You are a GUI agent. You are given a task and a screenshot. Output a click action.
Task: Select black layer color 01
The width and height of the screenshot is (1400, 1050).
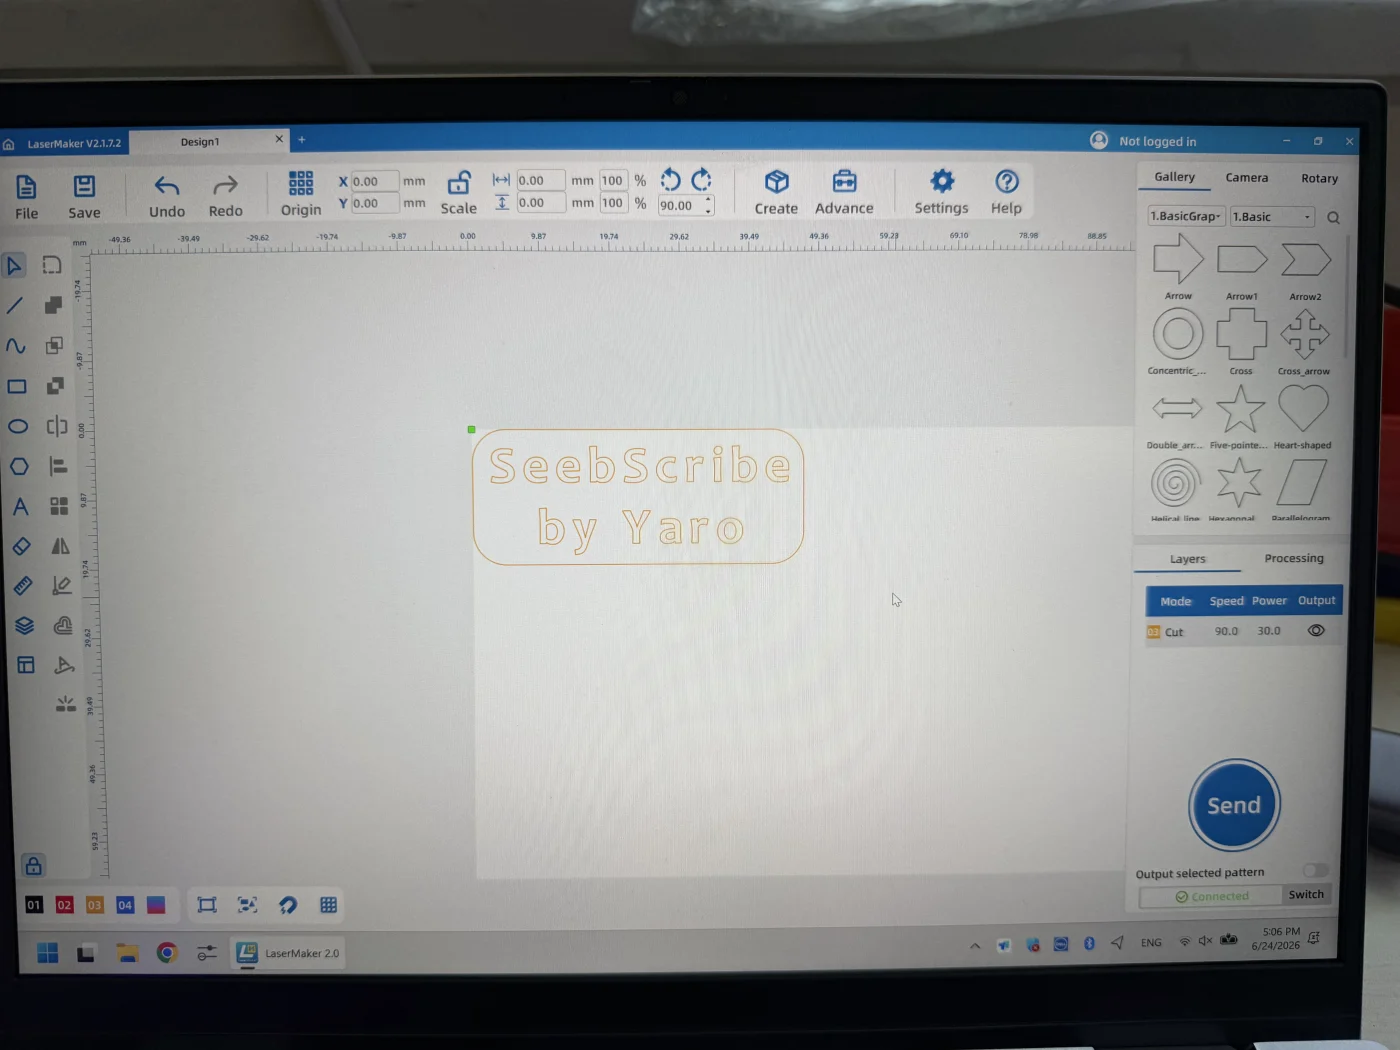(34, 905)
